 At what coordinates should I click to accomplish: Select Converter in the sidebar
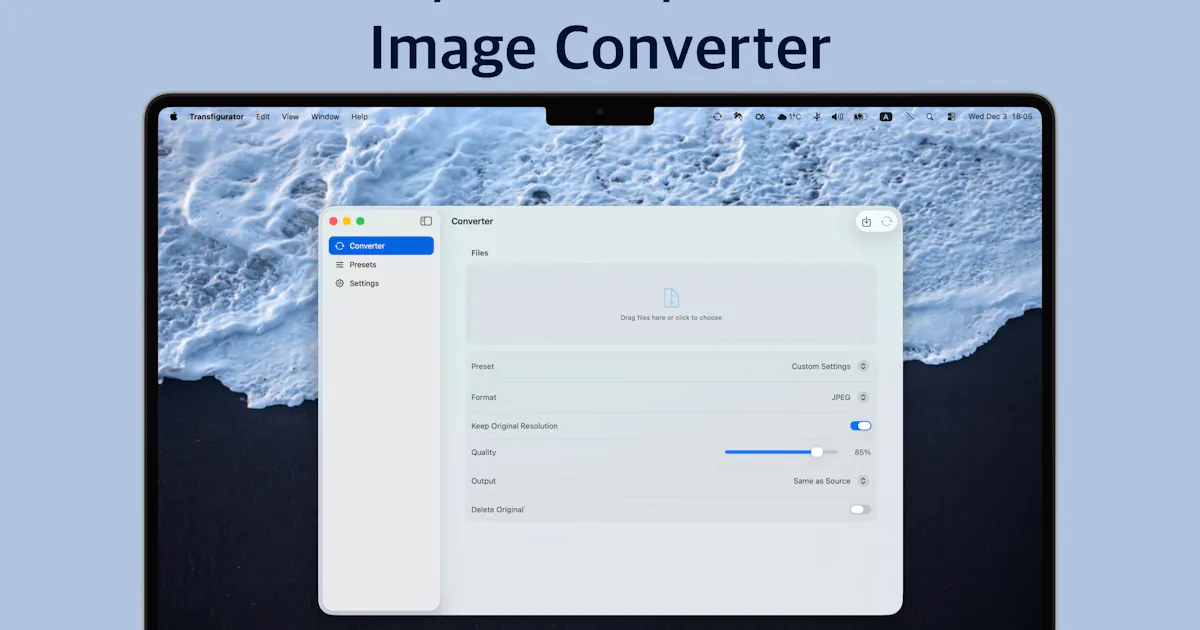pyautogui.click(x=381, y=246)
